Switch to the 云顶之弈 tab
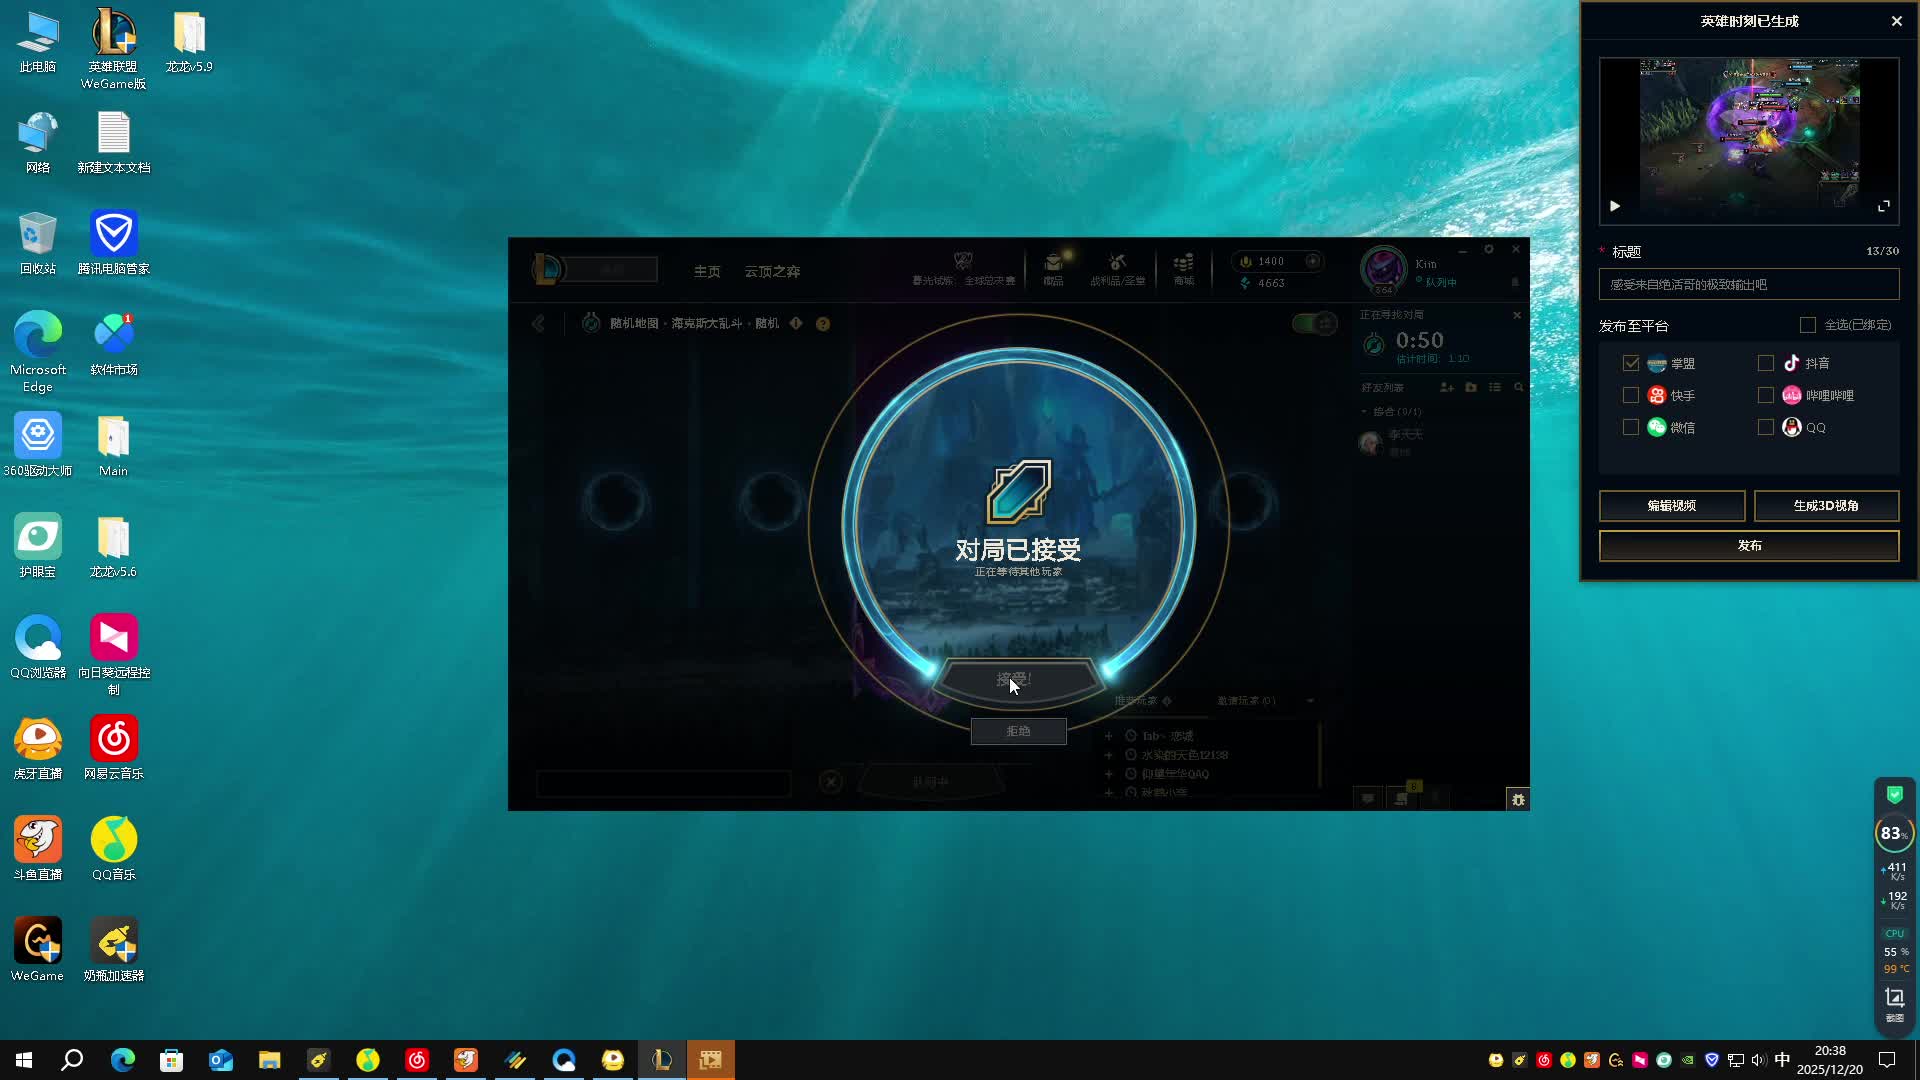 point(771,272)
